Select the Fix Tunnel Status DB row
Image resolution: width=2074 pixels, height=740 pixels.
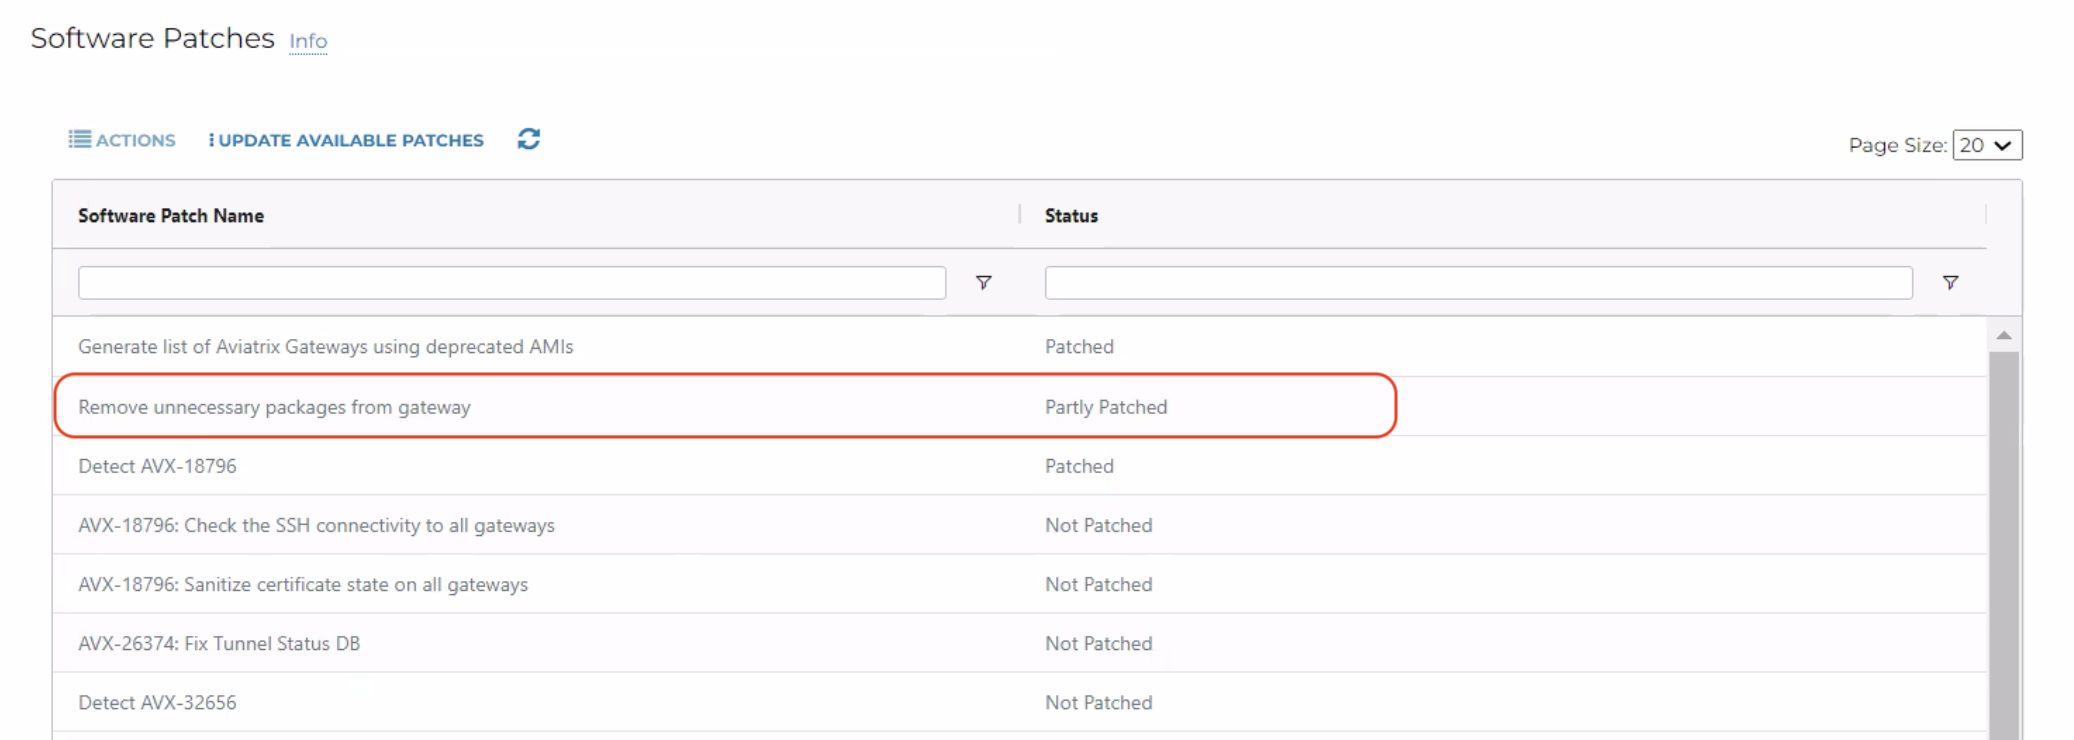(x=219, y=643)
